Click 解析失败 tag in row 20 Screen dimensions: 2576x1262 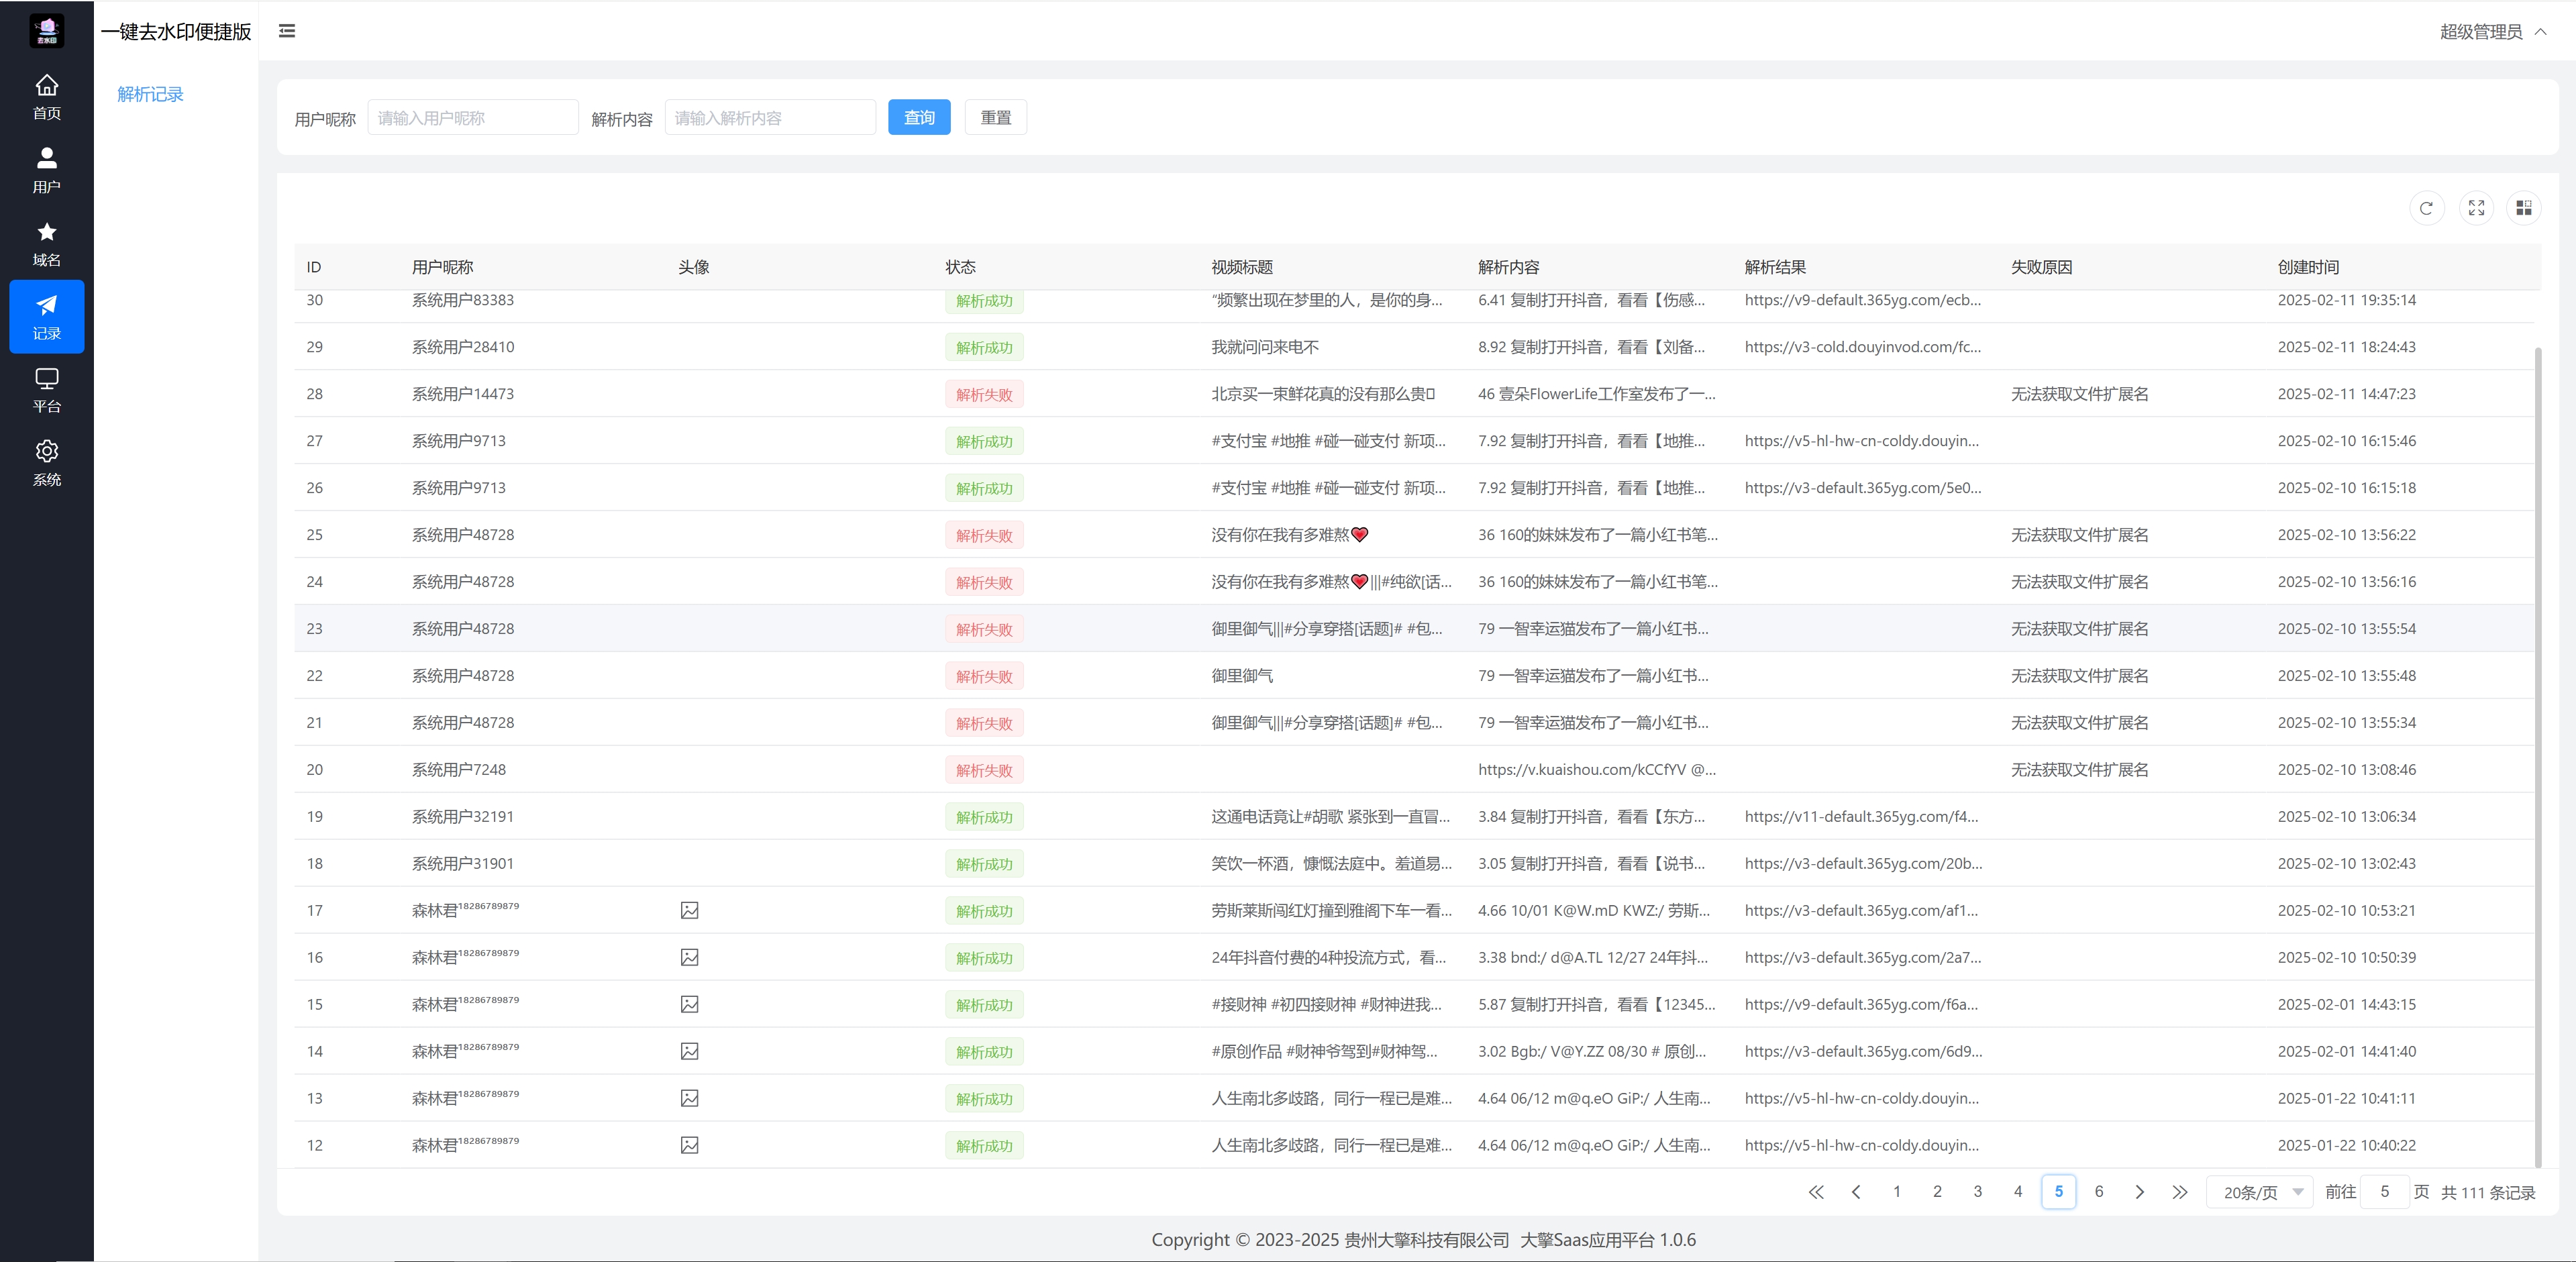pyautogui.click(x=984, y=770)
